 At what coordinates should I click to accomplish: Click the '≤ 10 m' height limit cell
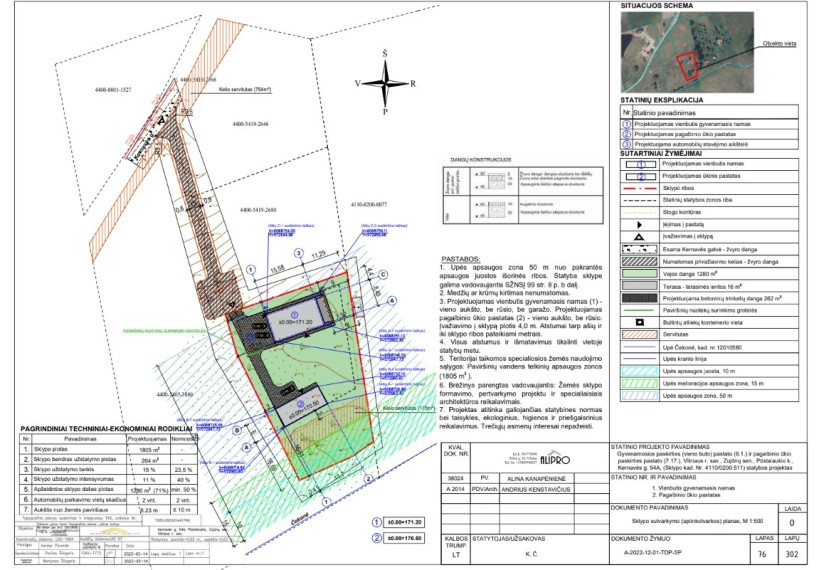click(x=184, y=510)
